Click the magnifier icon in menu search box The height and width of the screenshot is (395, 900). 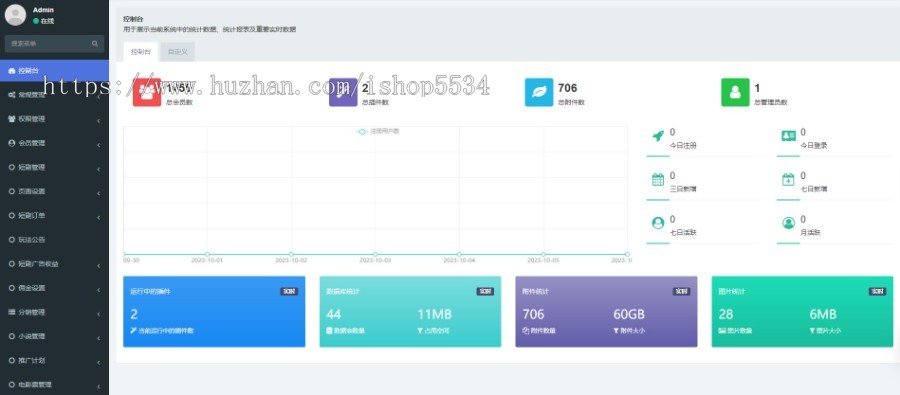[x=95, y=44]
